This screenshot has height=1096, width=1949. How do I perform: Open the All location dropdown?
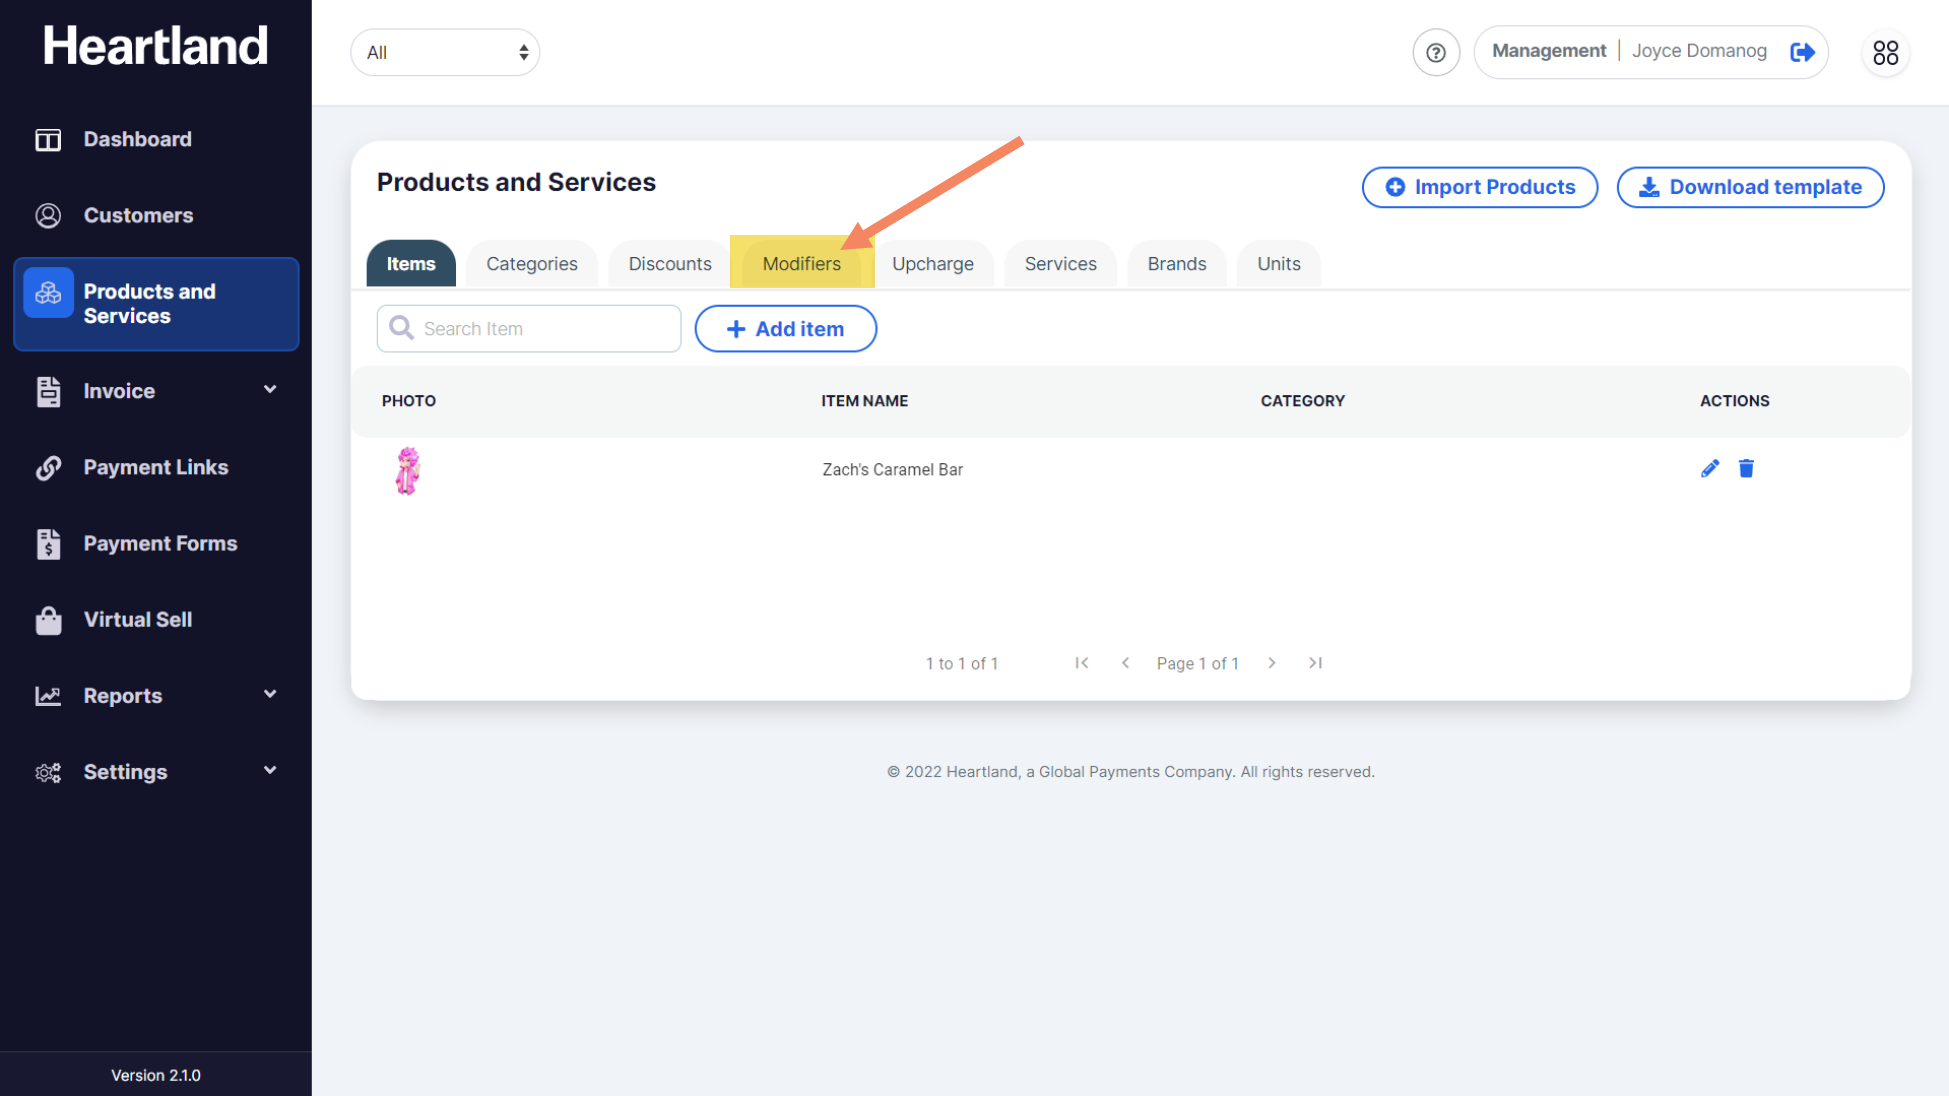pyautogui.click(x=445, y=53)
